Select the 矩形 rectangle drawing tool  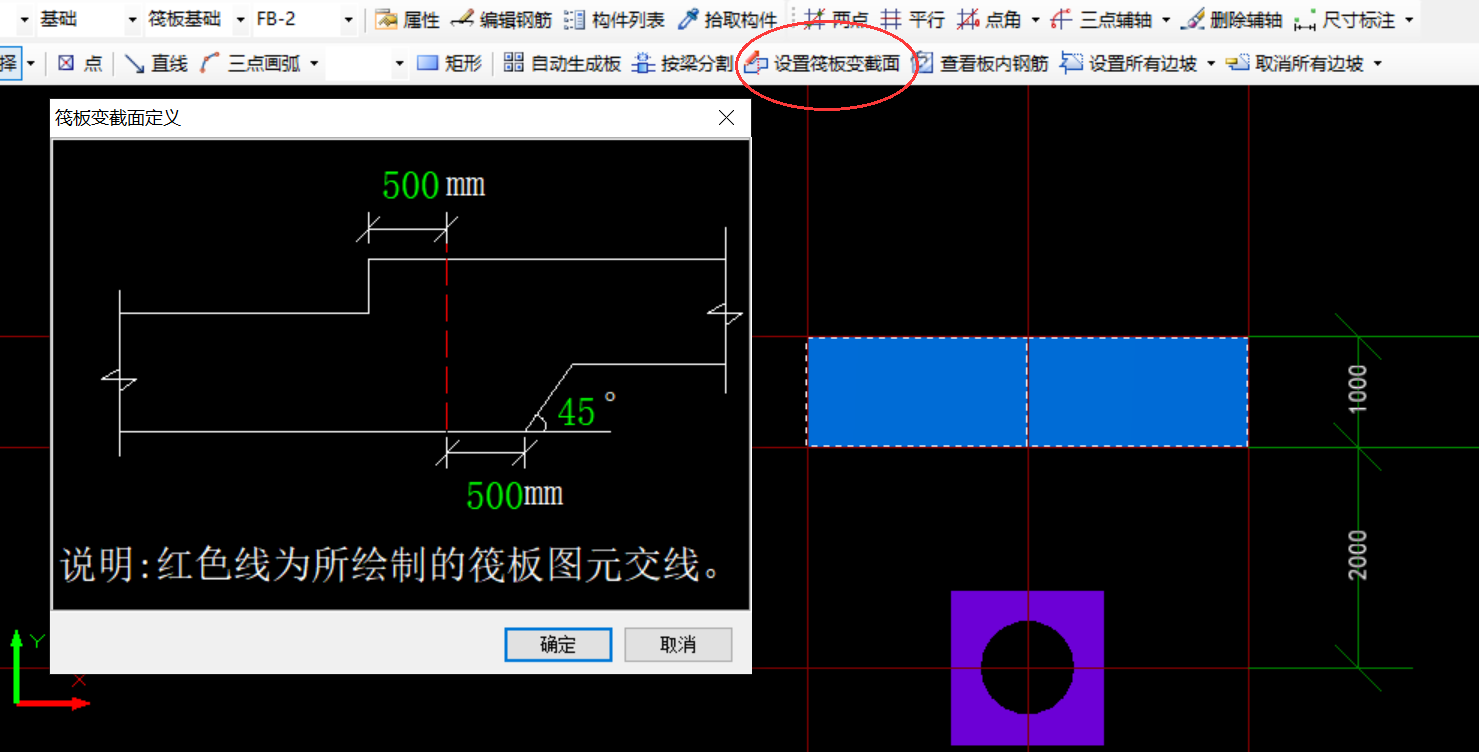[450, 64]
